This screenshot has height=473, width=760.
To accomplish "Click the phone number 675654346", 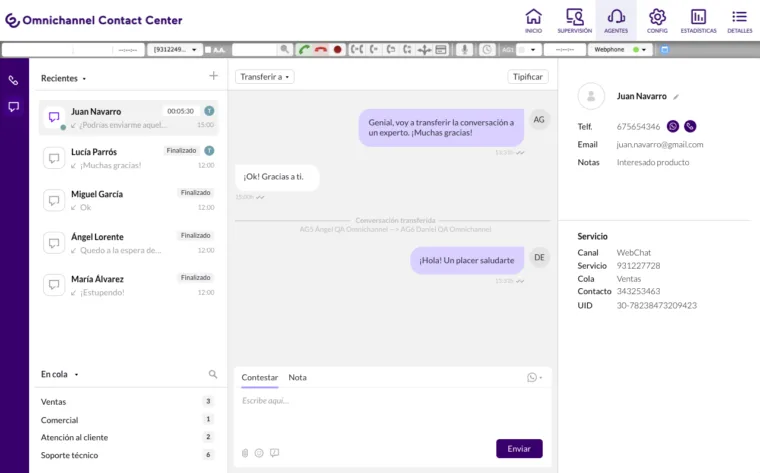I will pos(638,126).
